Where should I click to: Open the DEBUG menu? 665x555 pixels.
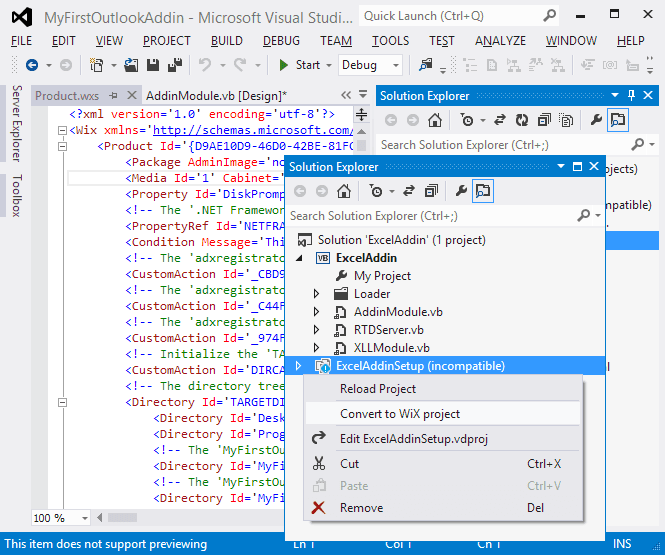(281, 41)
